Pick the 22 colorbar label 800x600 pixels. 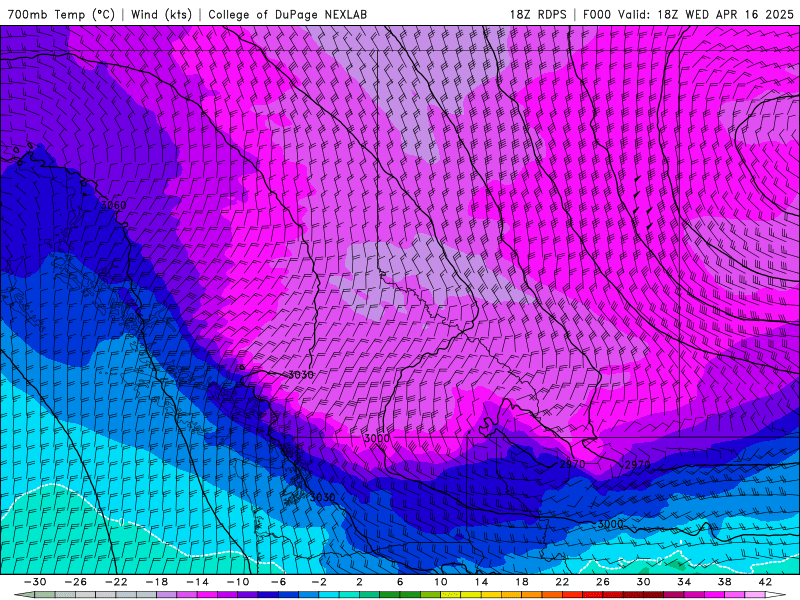click(562, 582)
